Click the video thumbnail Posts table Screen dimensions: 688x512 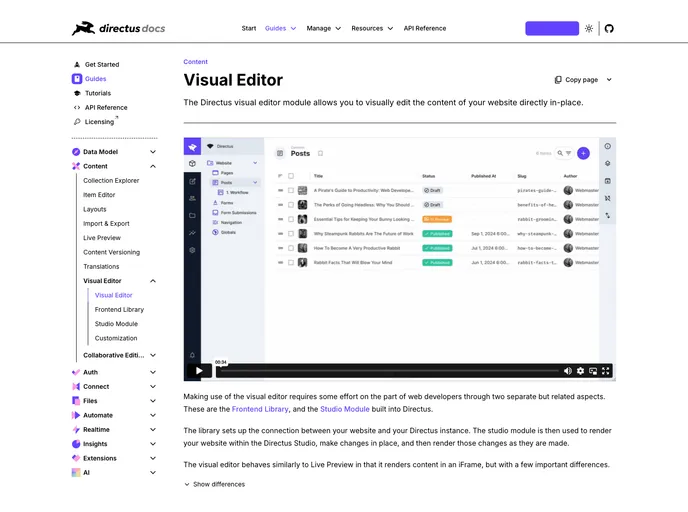pos(437,219)
